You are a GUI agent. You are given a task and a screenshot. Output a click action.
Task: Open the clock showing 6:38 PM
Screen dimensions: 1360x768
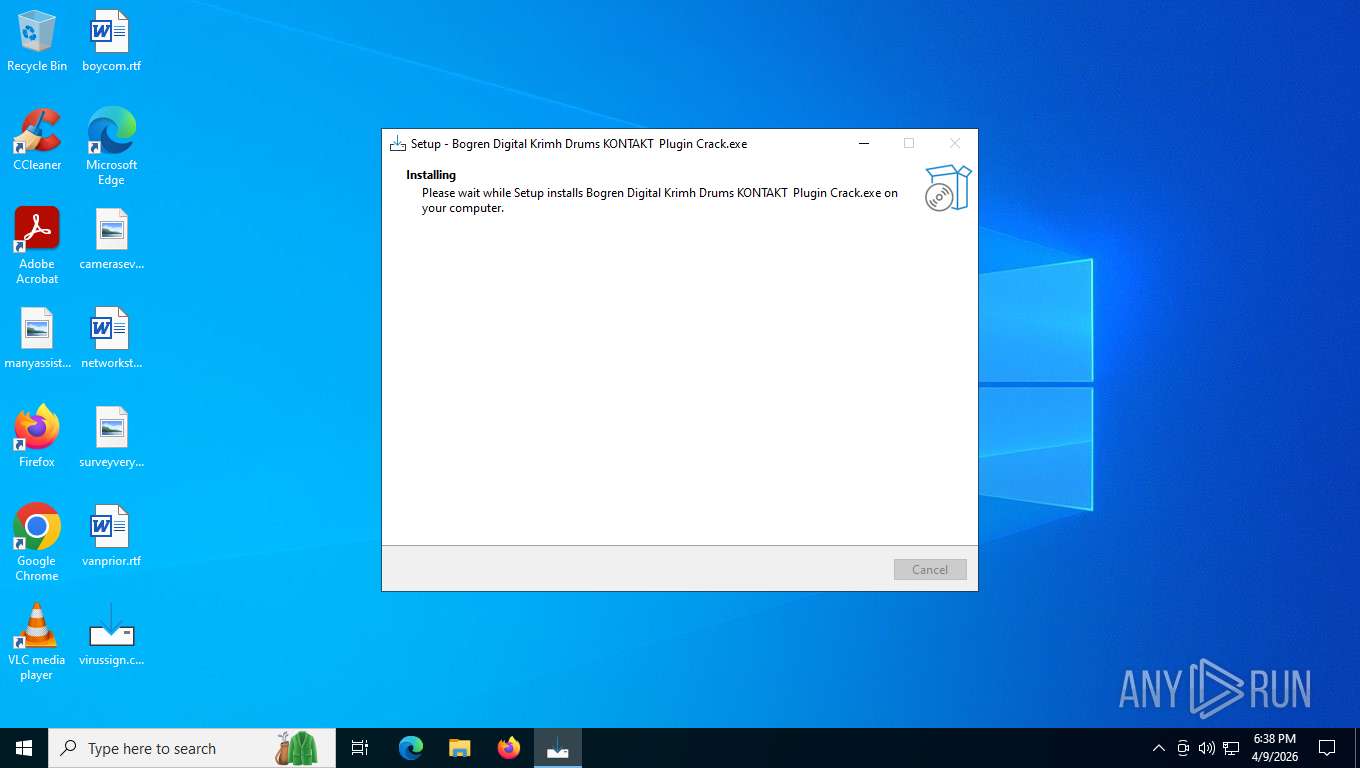tap(1275, 748)
